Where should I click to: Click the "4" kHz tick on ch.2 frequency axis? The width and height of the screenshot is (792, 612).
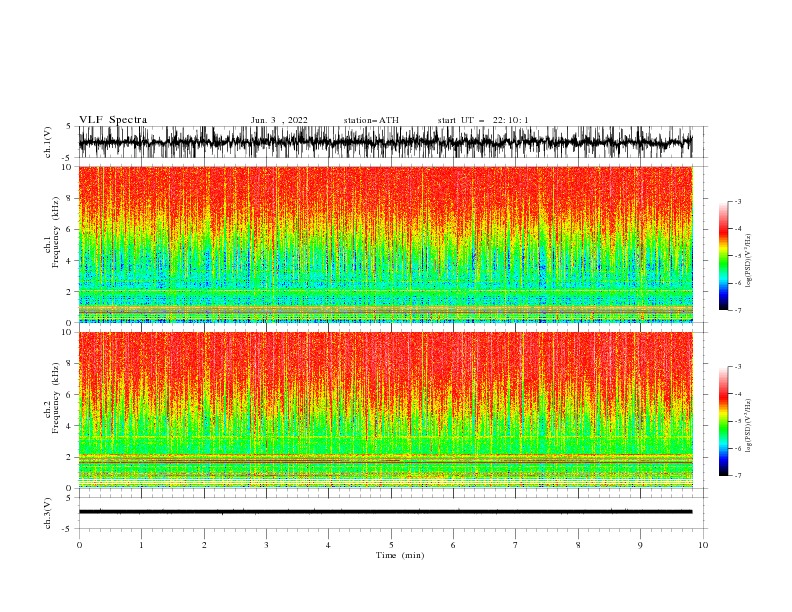click(68, 426)
